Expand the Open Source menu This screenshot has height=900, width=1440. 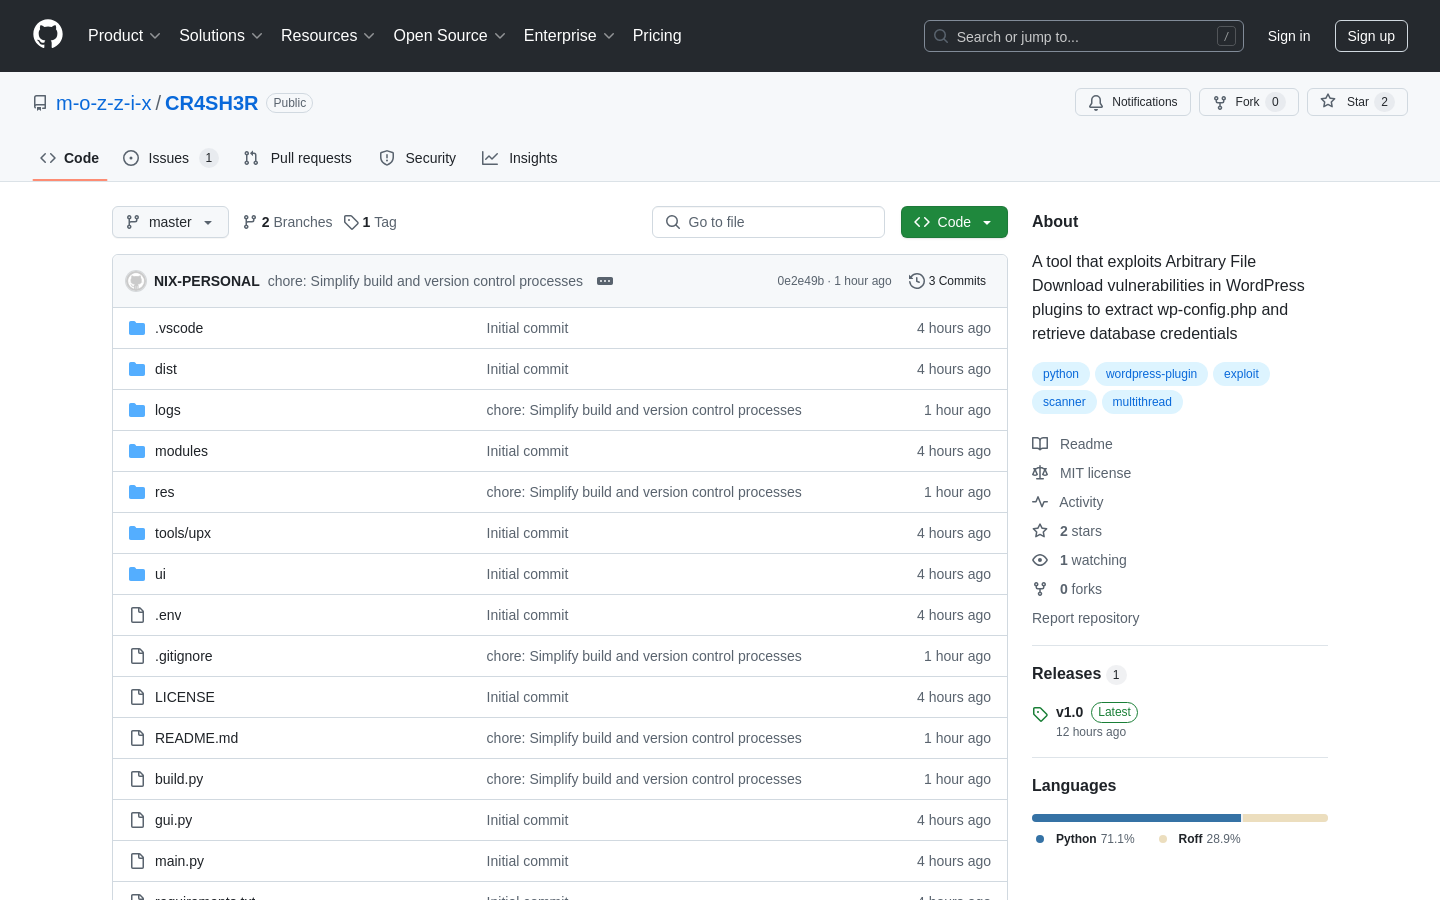[450, 36]
